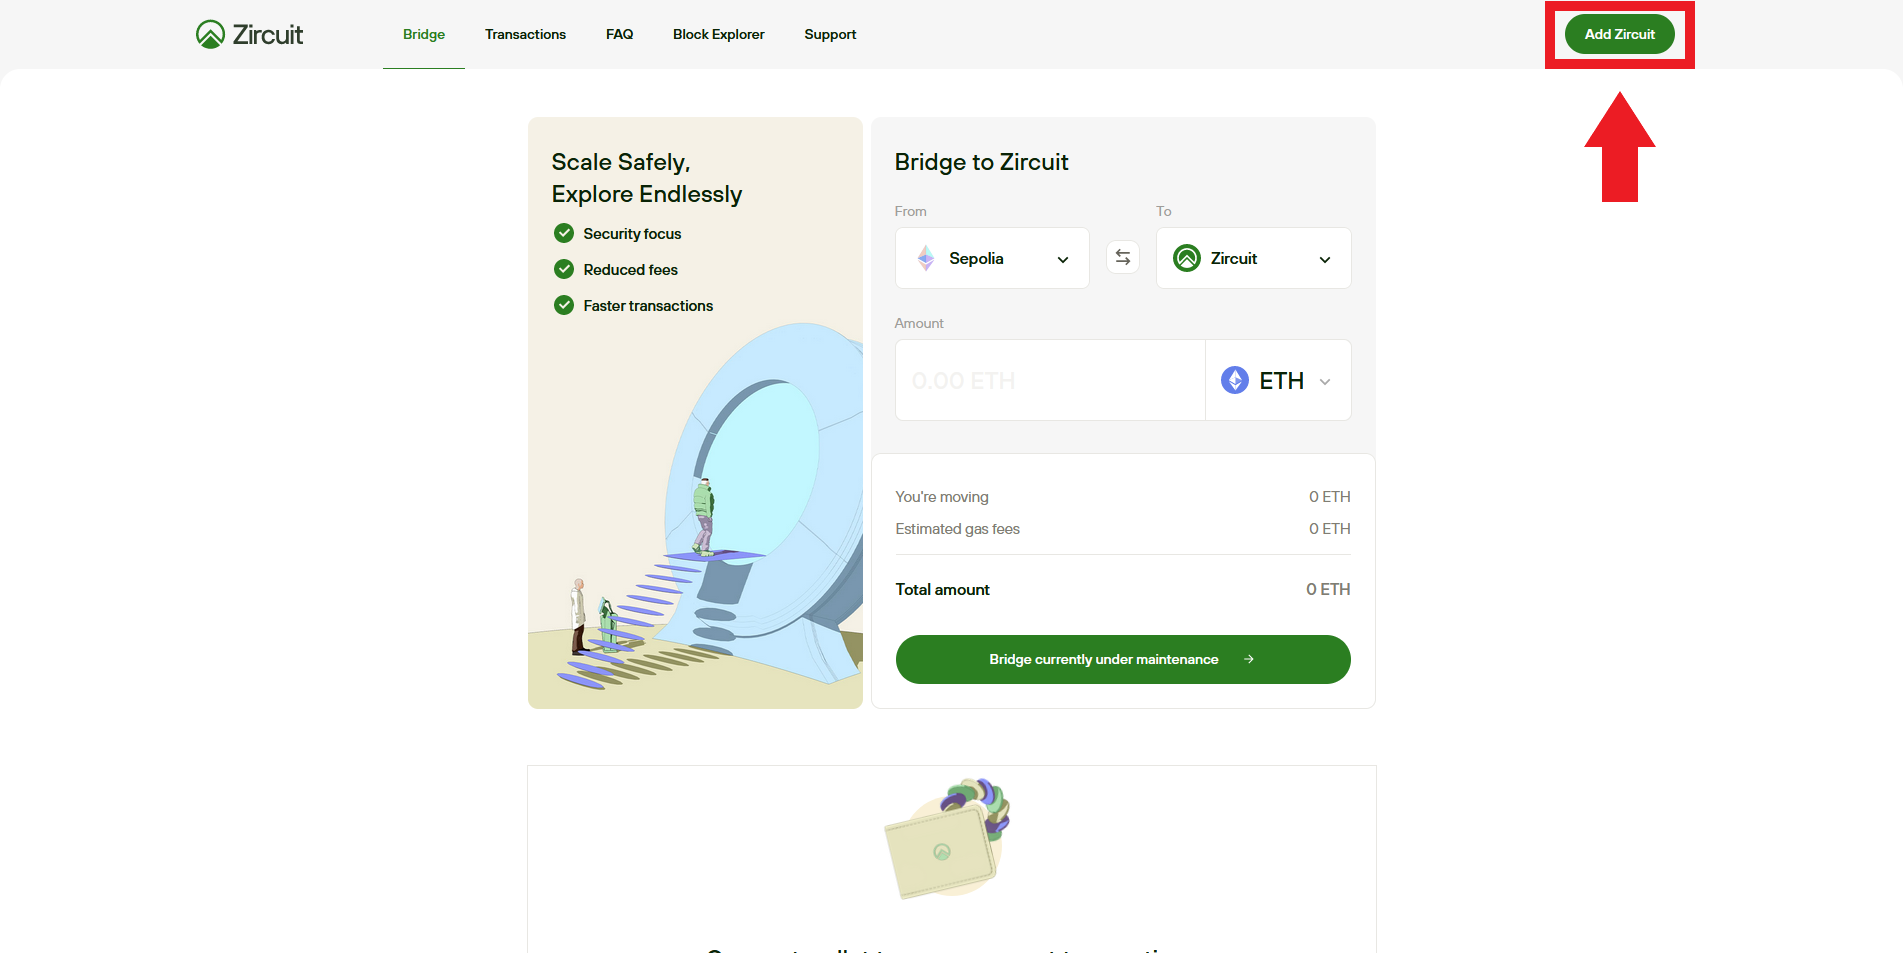Image resolution: width=1903 pixels, height=953 pixels.
Task: Open the ETH token selector dropdown
Action: (1325, 381)
